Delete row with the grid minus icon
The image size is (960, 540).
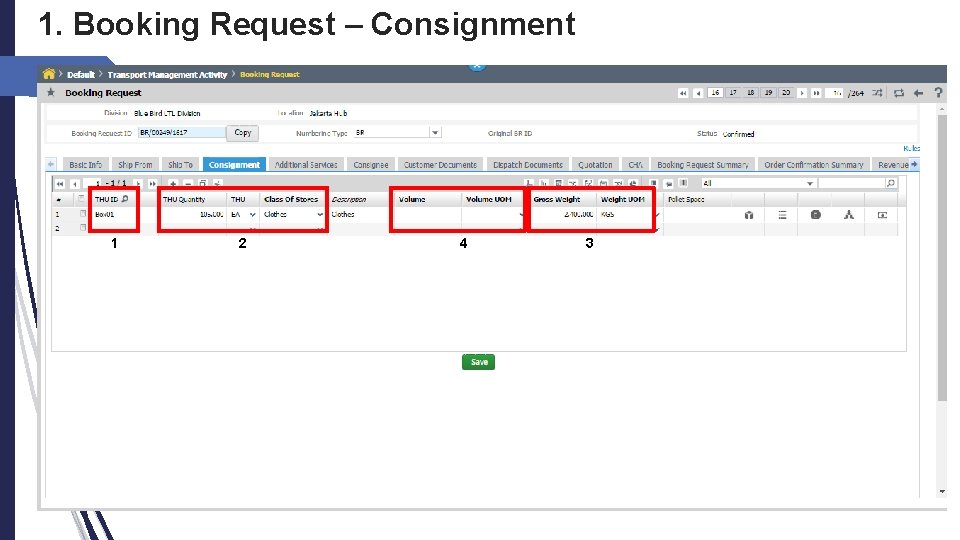coord(188,184)
